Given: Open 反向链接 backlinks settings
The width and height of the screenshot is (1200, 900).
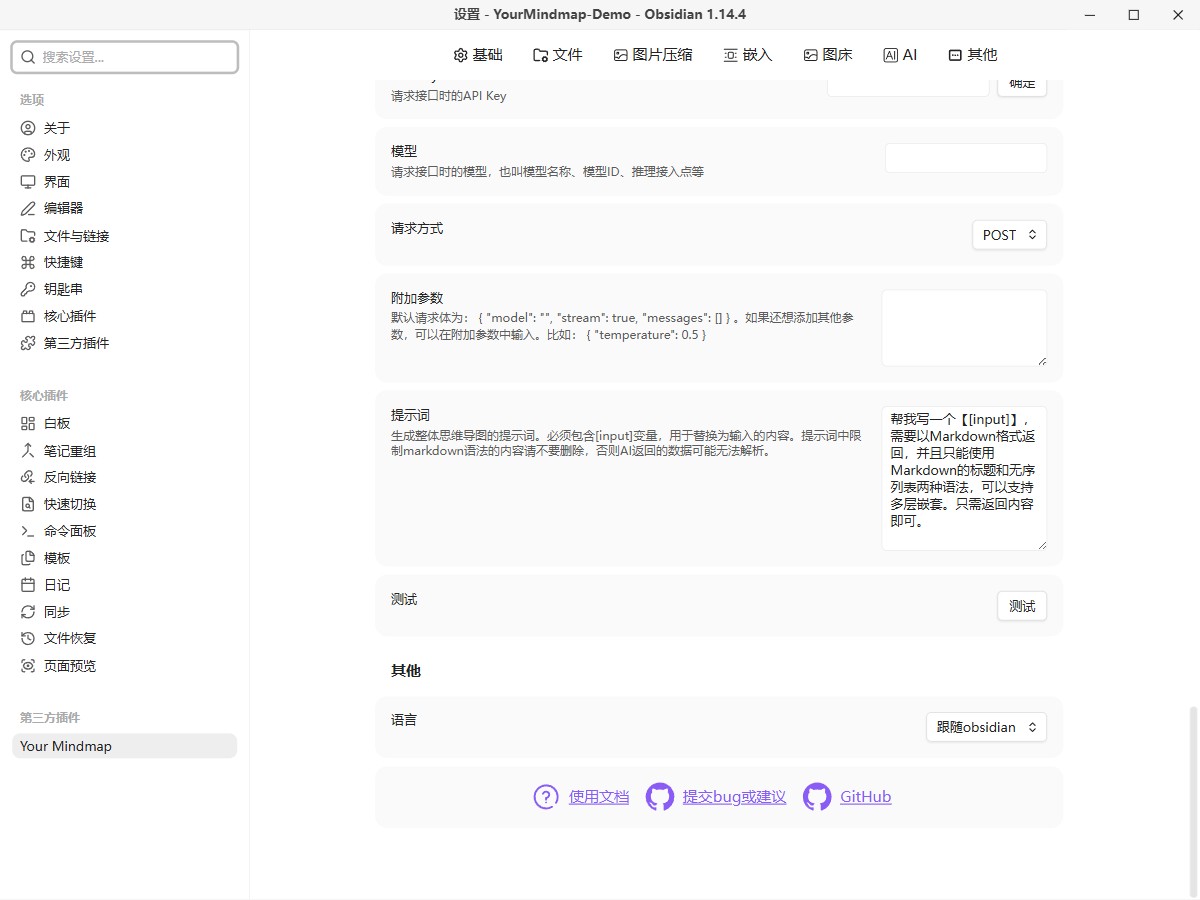Looking at the screenshot, I should tap(124, 477).
